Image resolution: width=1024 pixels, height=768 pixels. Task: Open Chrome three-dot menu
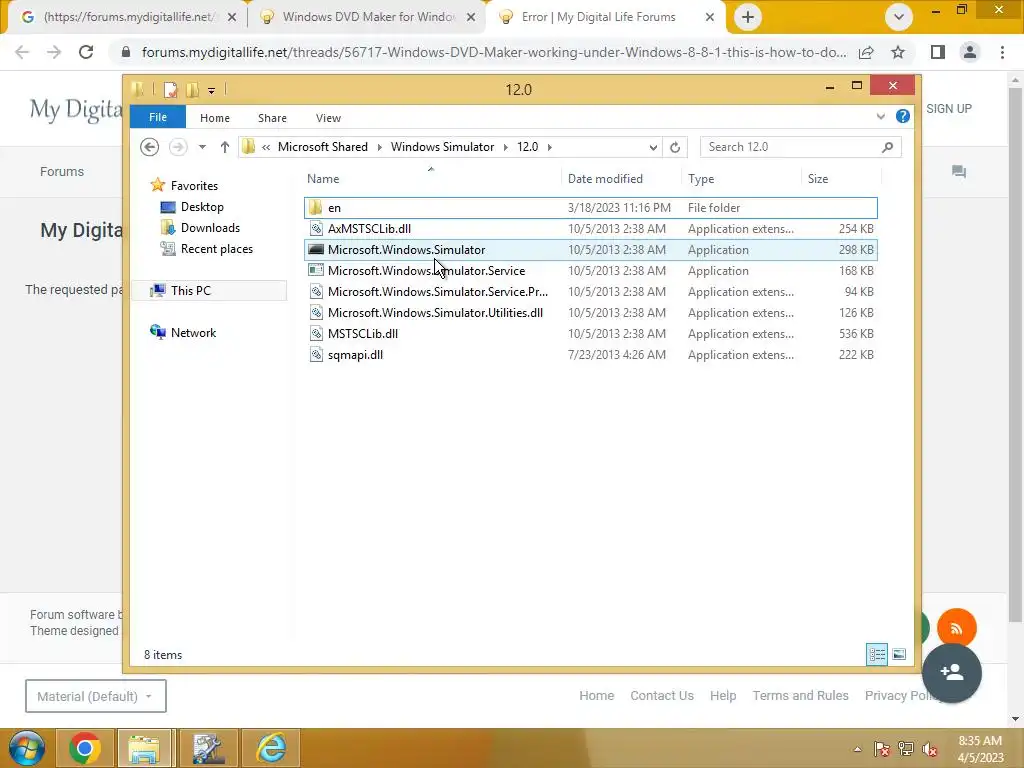coord(1002,52)
